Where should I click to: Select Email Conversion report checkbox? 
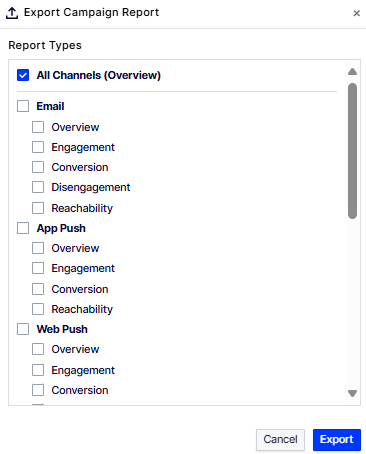(x=38, y=167)
